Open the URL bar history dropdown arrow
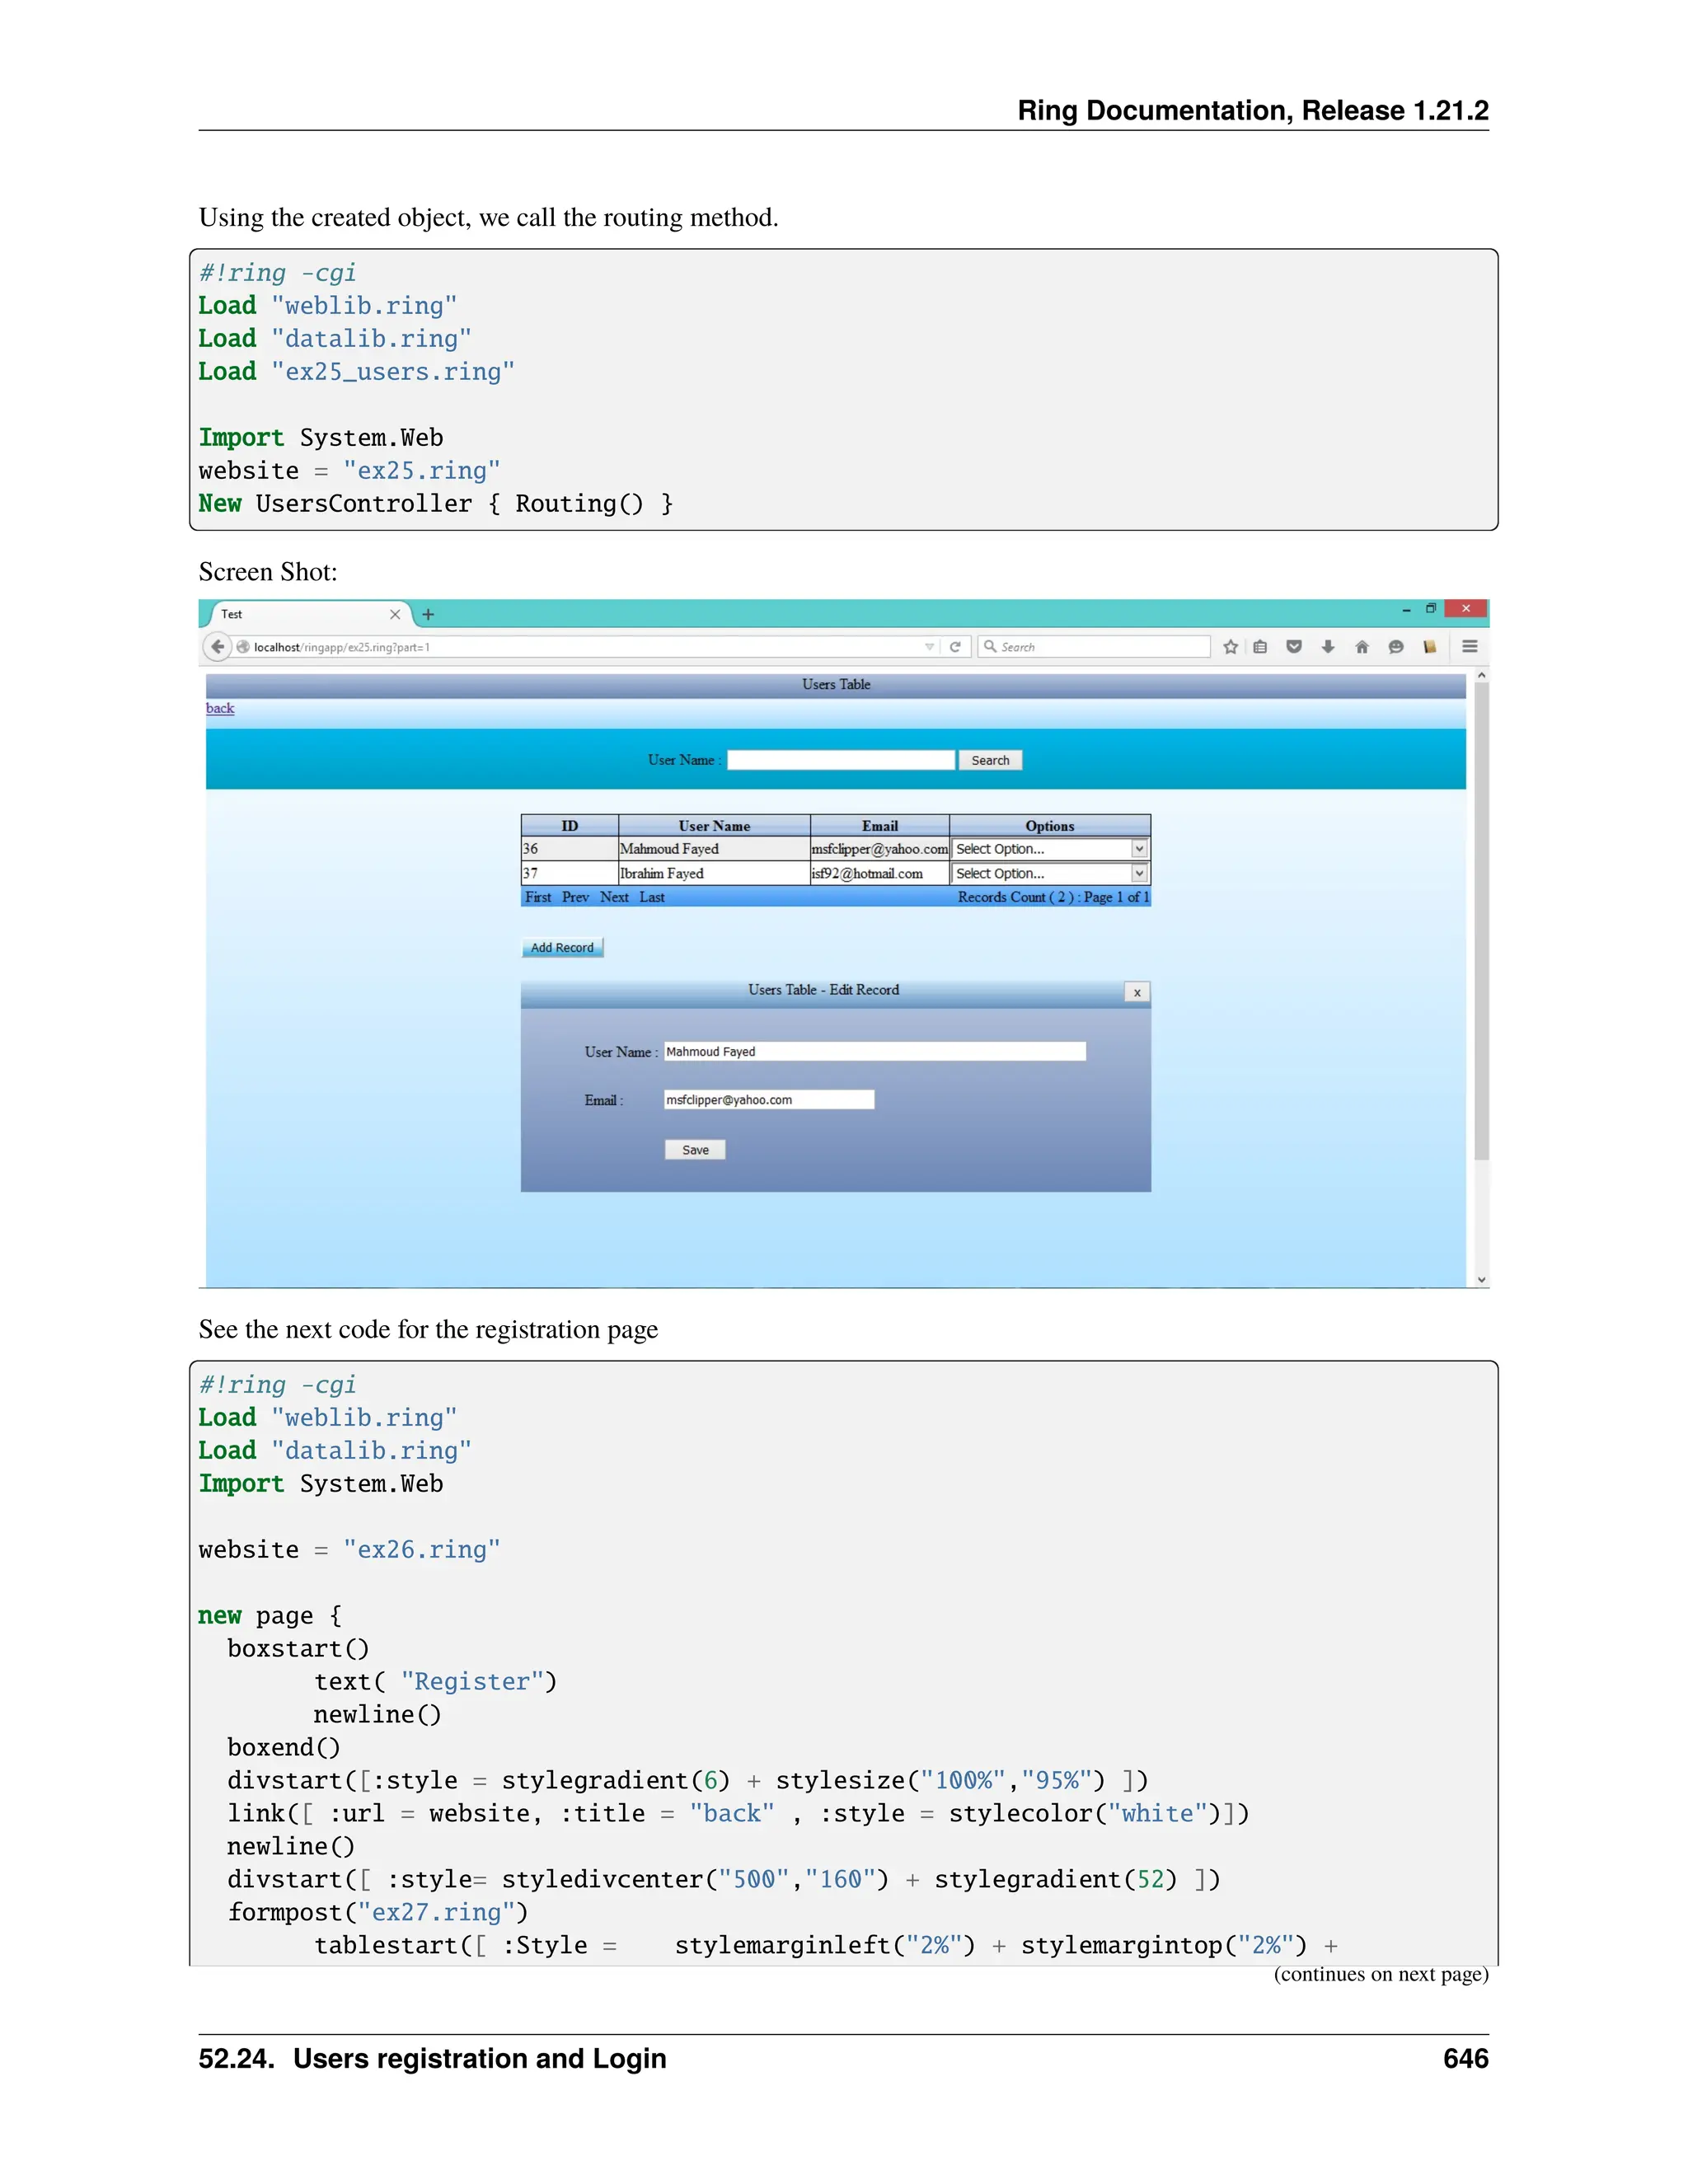 [929, 647]
